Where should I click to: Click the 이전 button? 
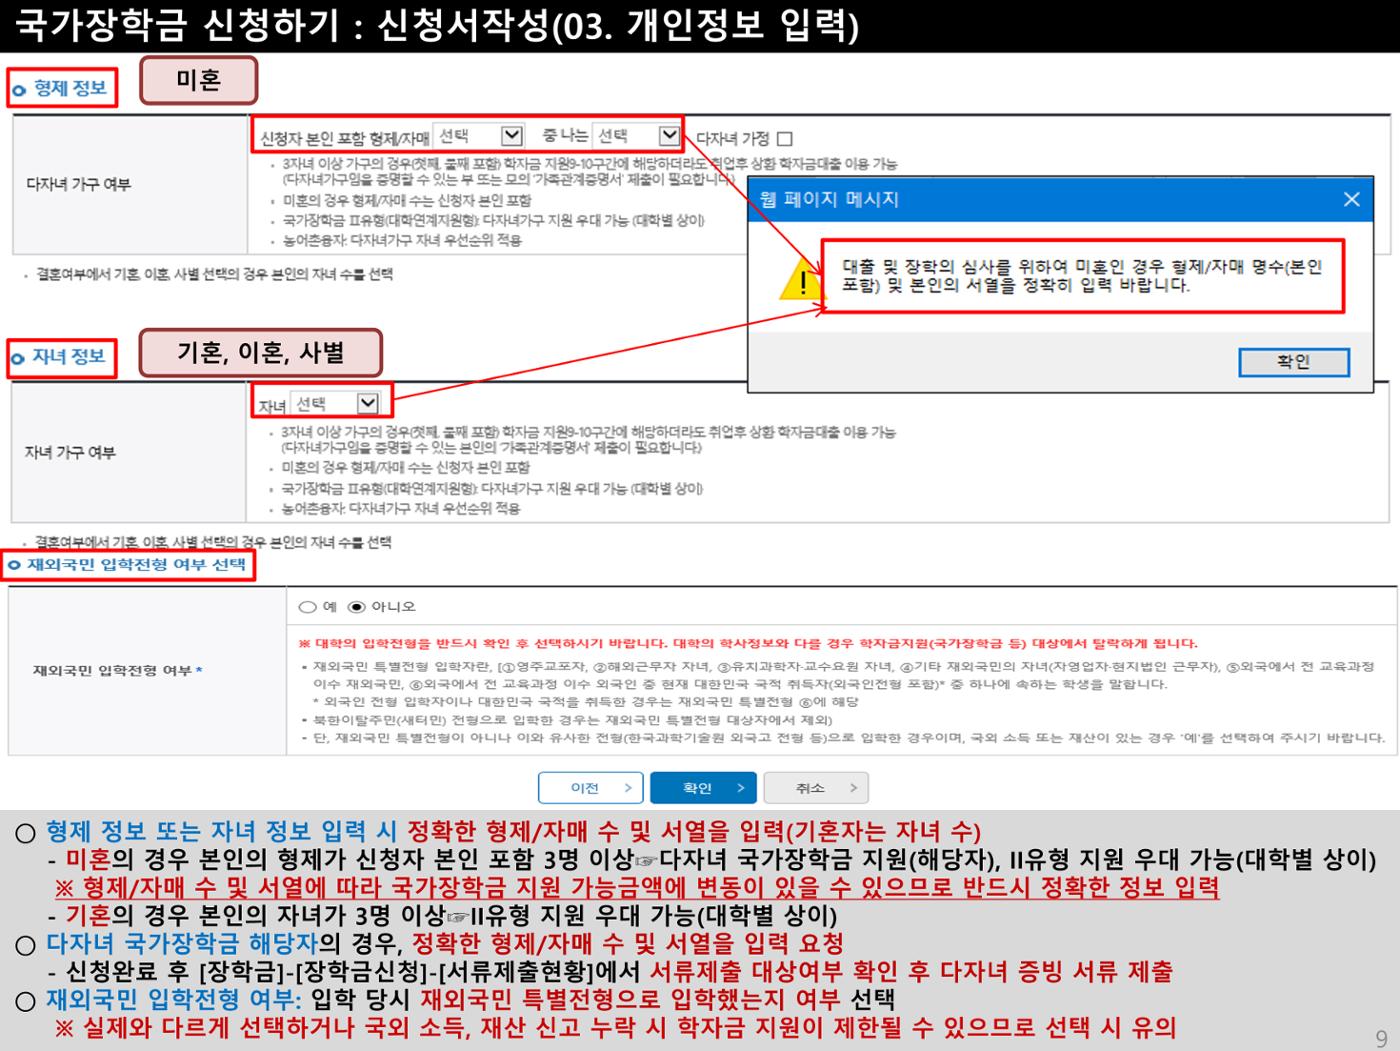[x=591, y=788]
